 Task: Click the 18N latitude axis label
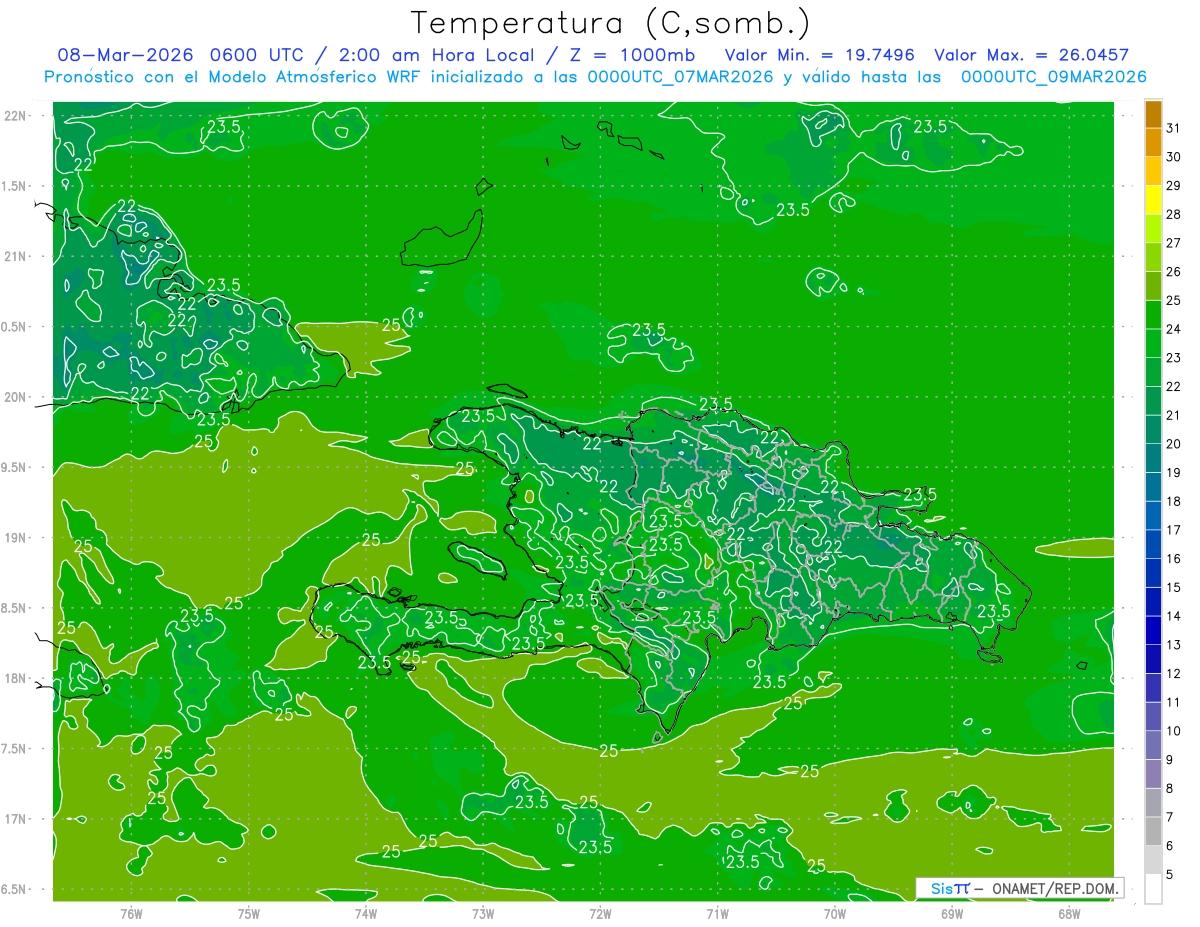16,678
